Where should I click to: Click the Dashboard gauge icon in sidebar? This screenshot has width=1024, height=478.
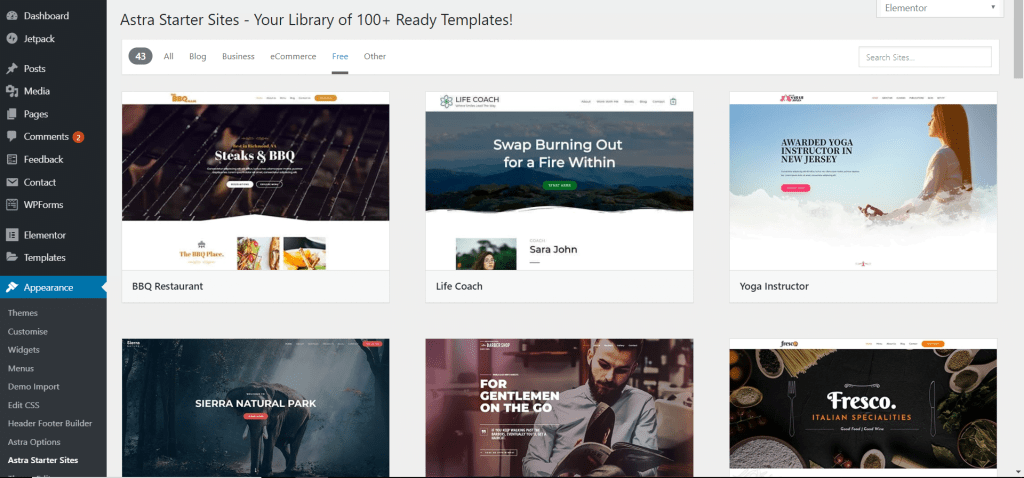coord(12,16)
